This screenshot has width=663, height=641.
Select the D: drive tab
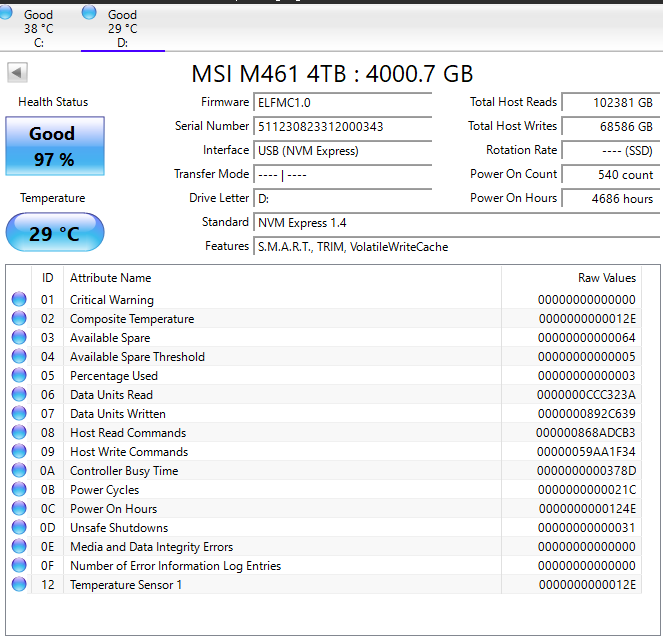pos(123,28)
